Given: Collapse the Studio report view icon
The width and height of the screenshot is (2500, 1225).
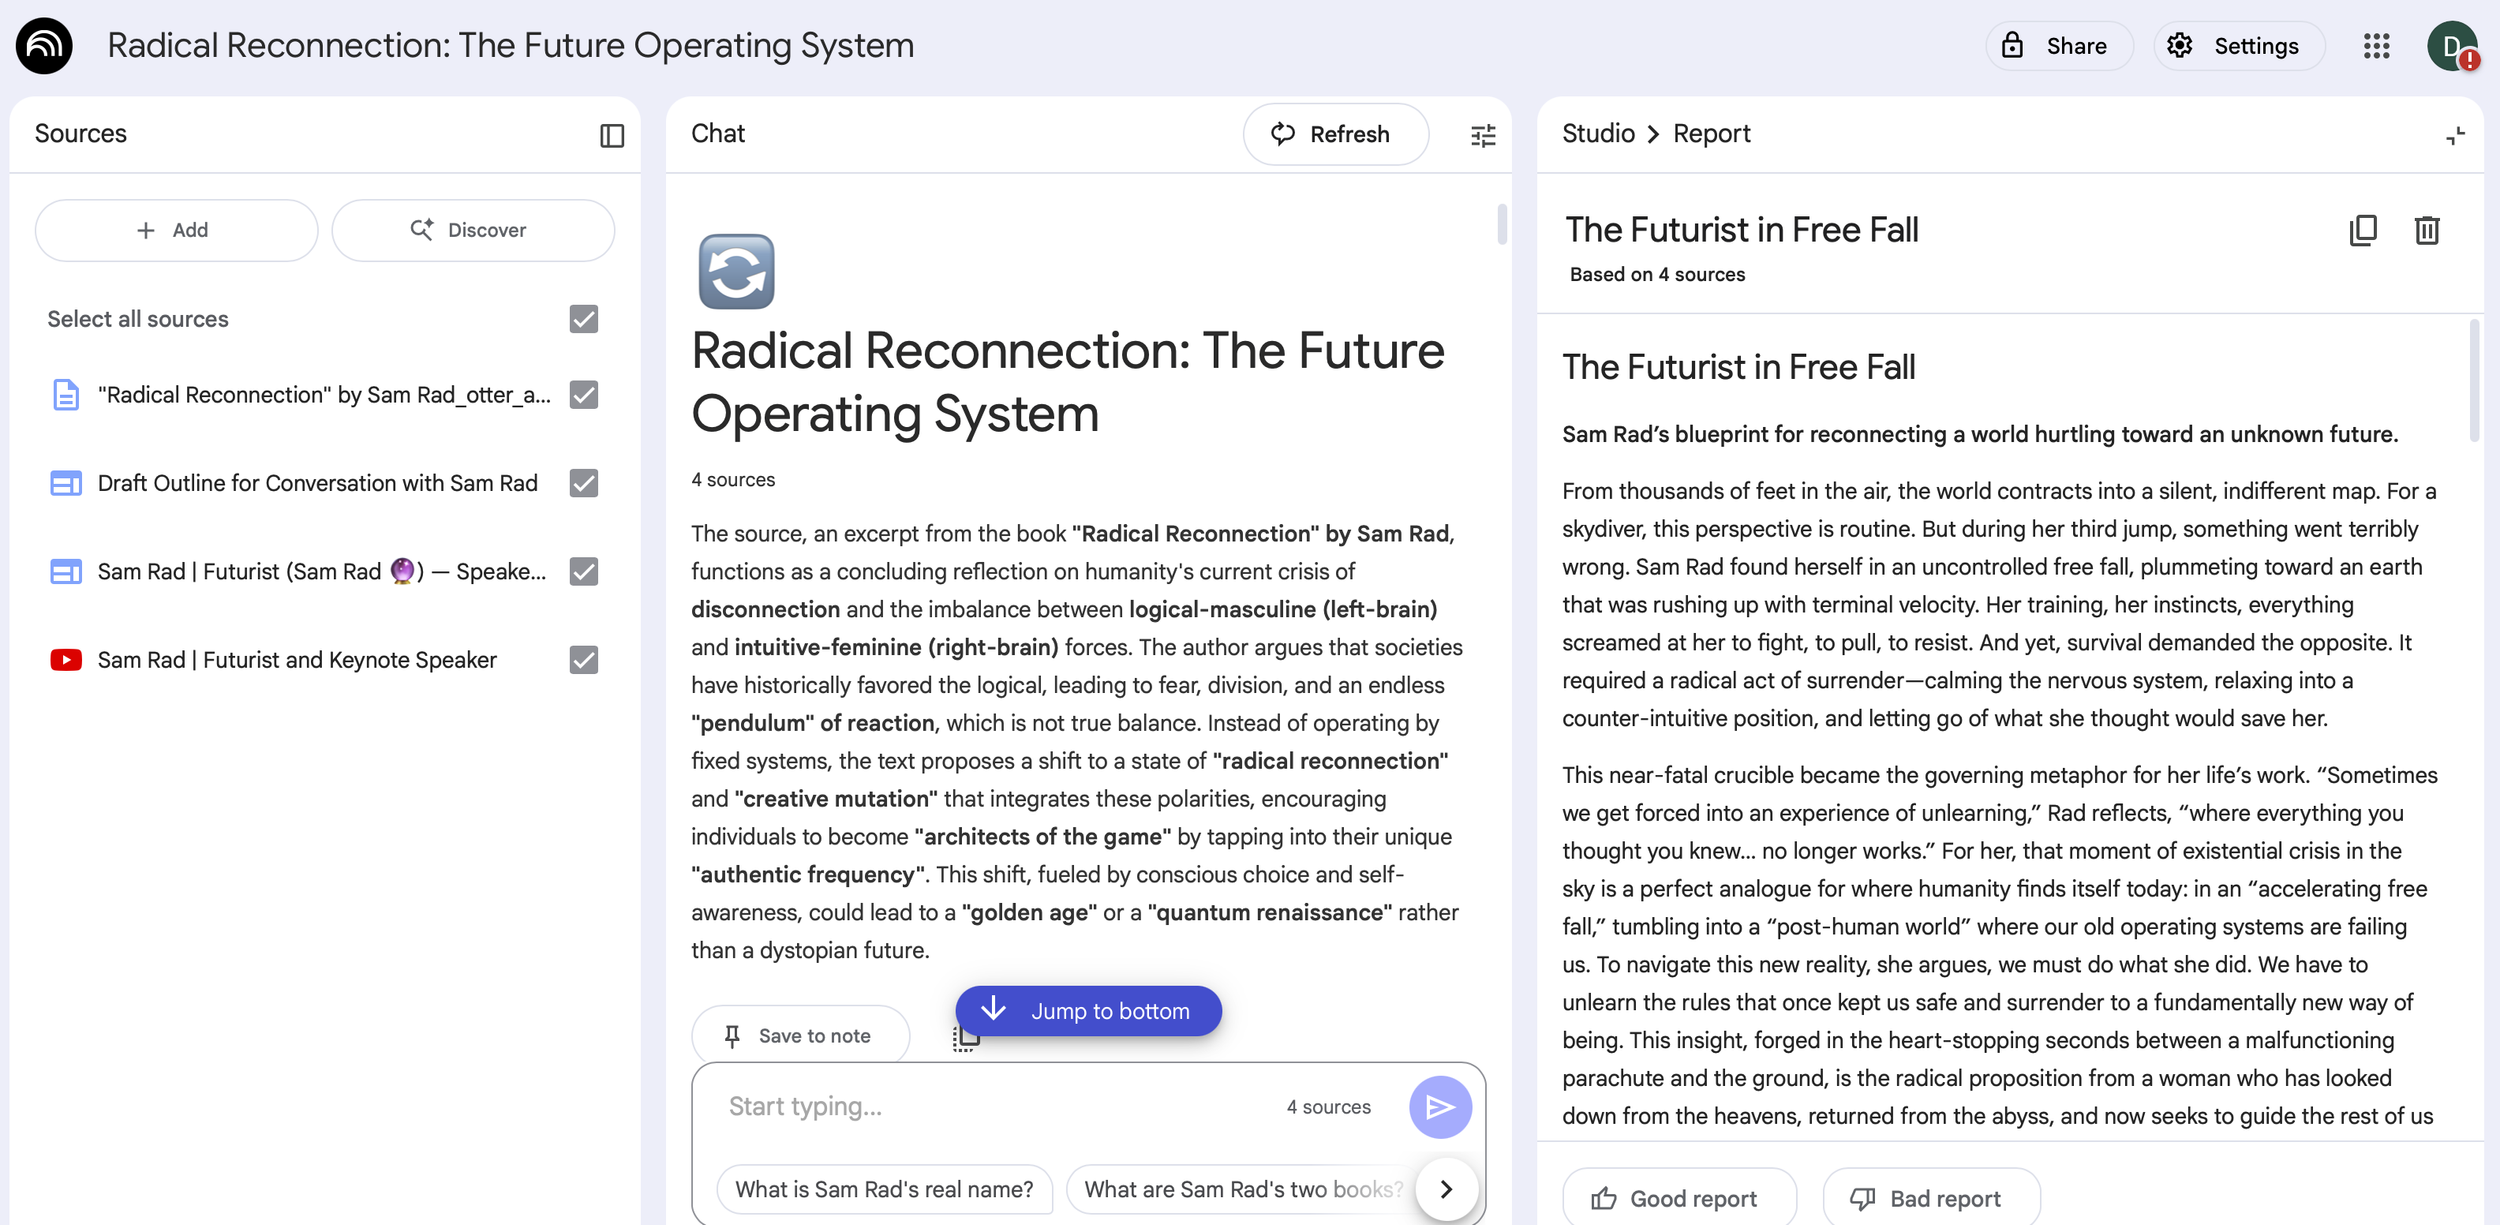Looking at the screenshot, I should [x=2455, y=135].
